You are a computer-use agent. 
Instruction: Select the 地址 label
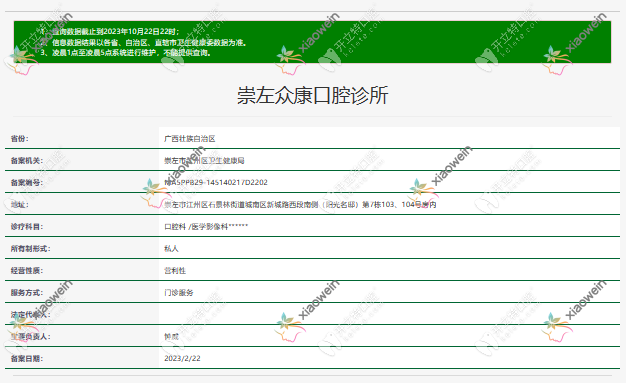point(20,204)
